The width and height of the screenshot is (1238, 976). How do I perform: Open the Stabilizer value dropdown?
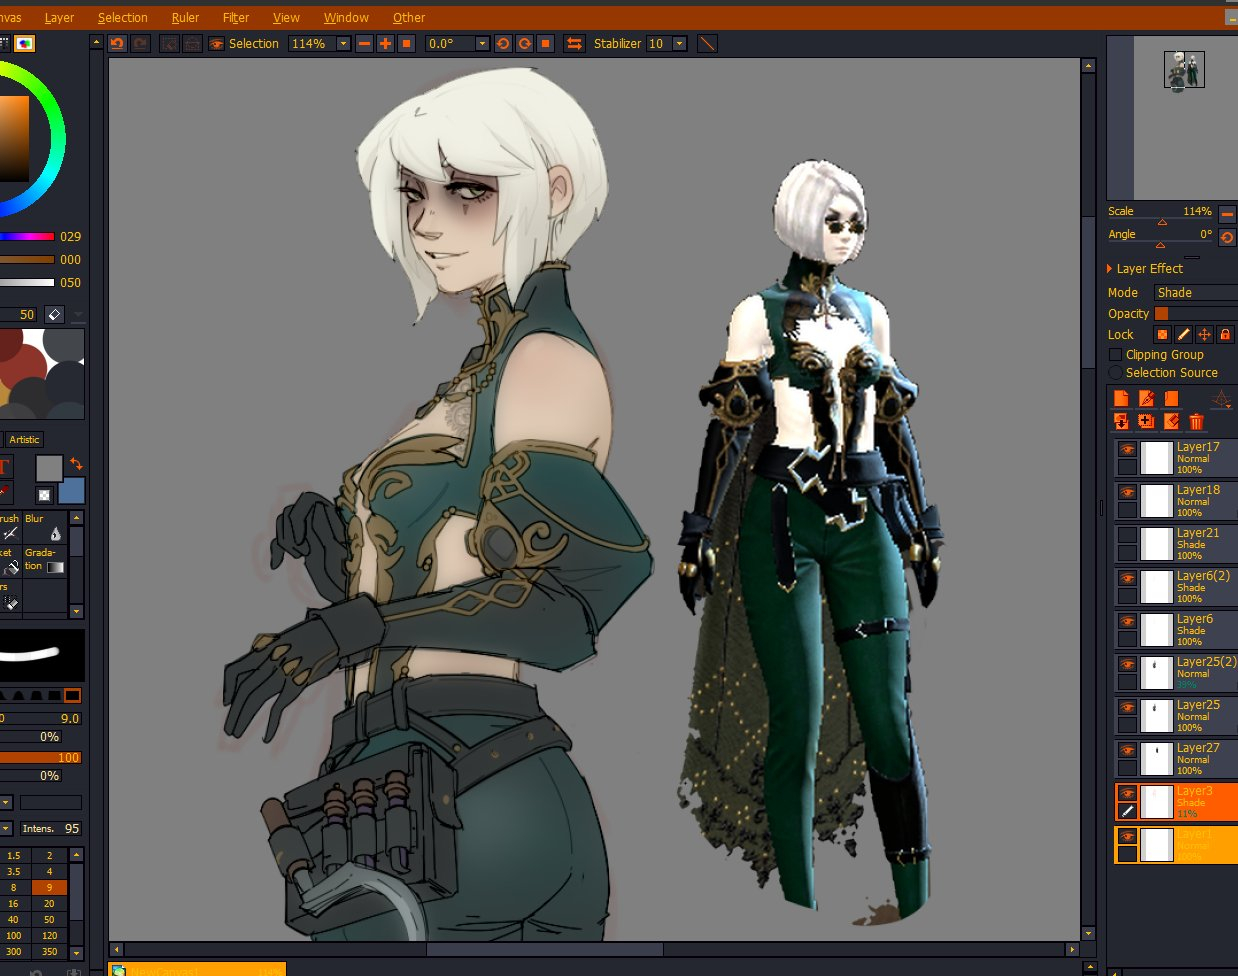(679, 43)
